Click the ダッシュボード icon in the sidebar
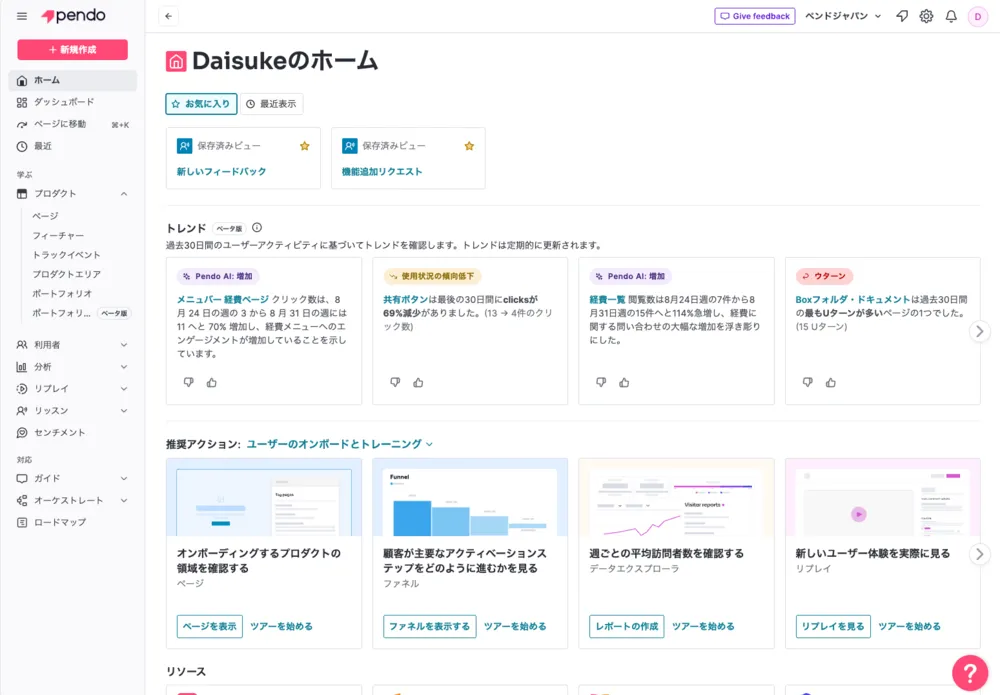This screenshot has height=695, width=1000. 22,101
